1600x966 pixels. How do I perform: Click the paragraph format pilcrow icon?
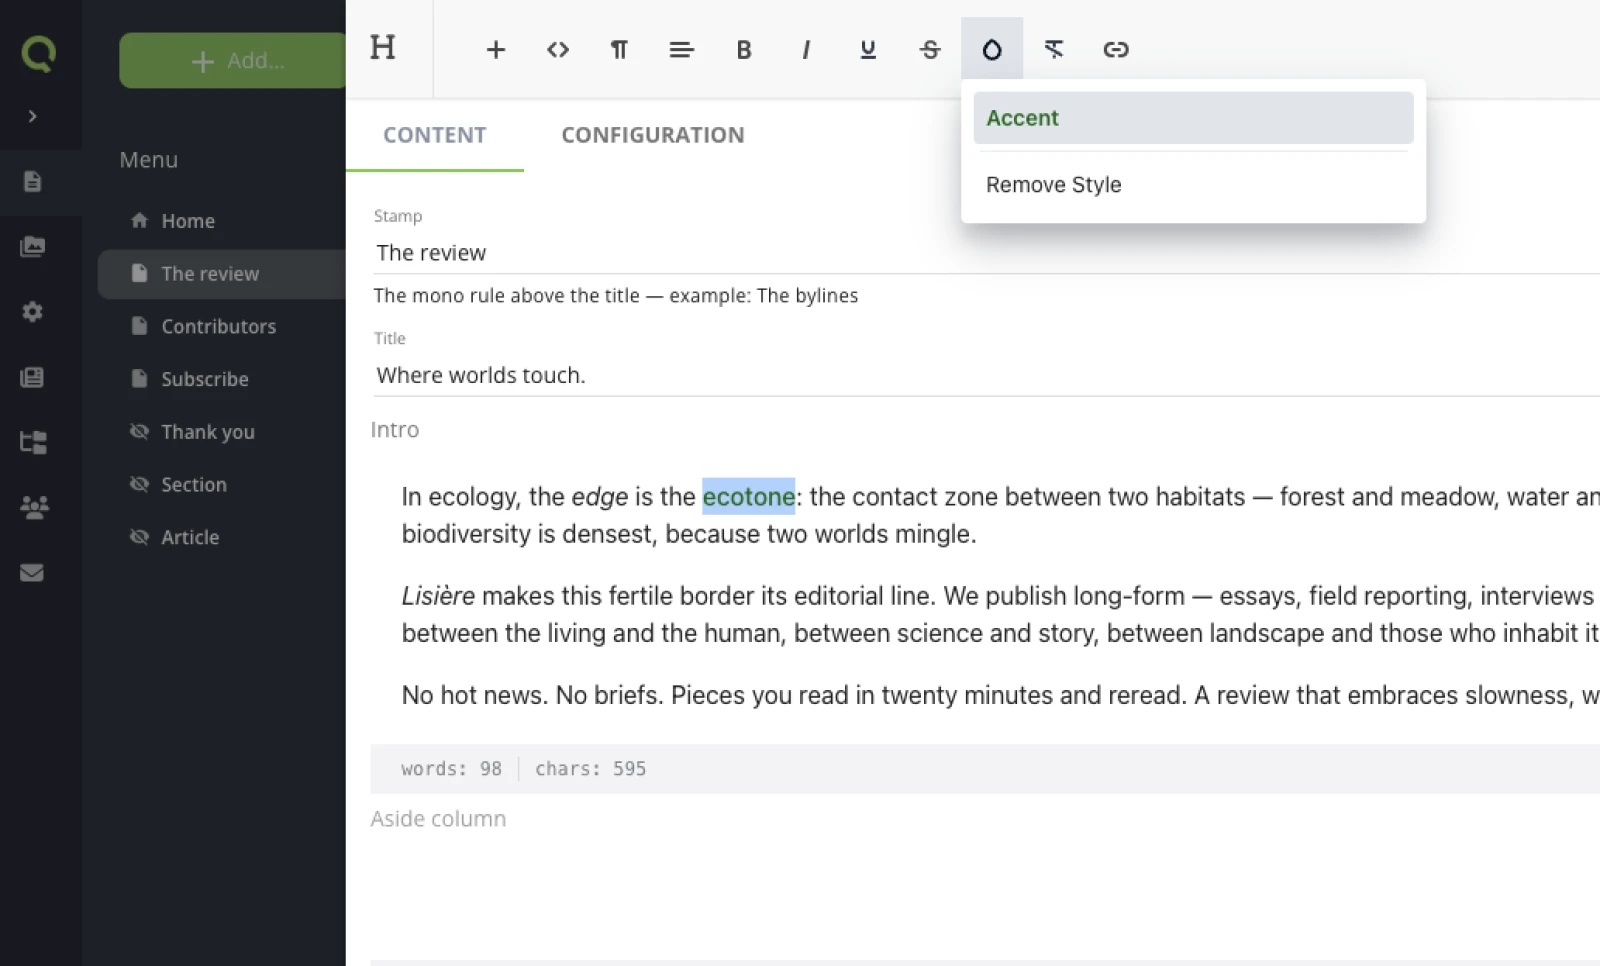(620, 49)
